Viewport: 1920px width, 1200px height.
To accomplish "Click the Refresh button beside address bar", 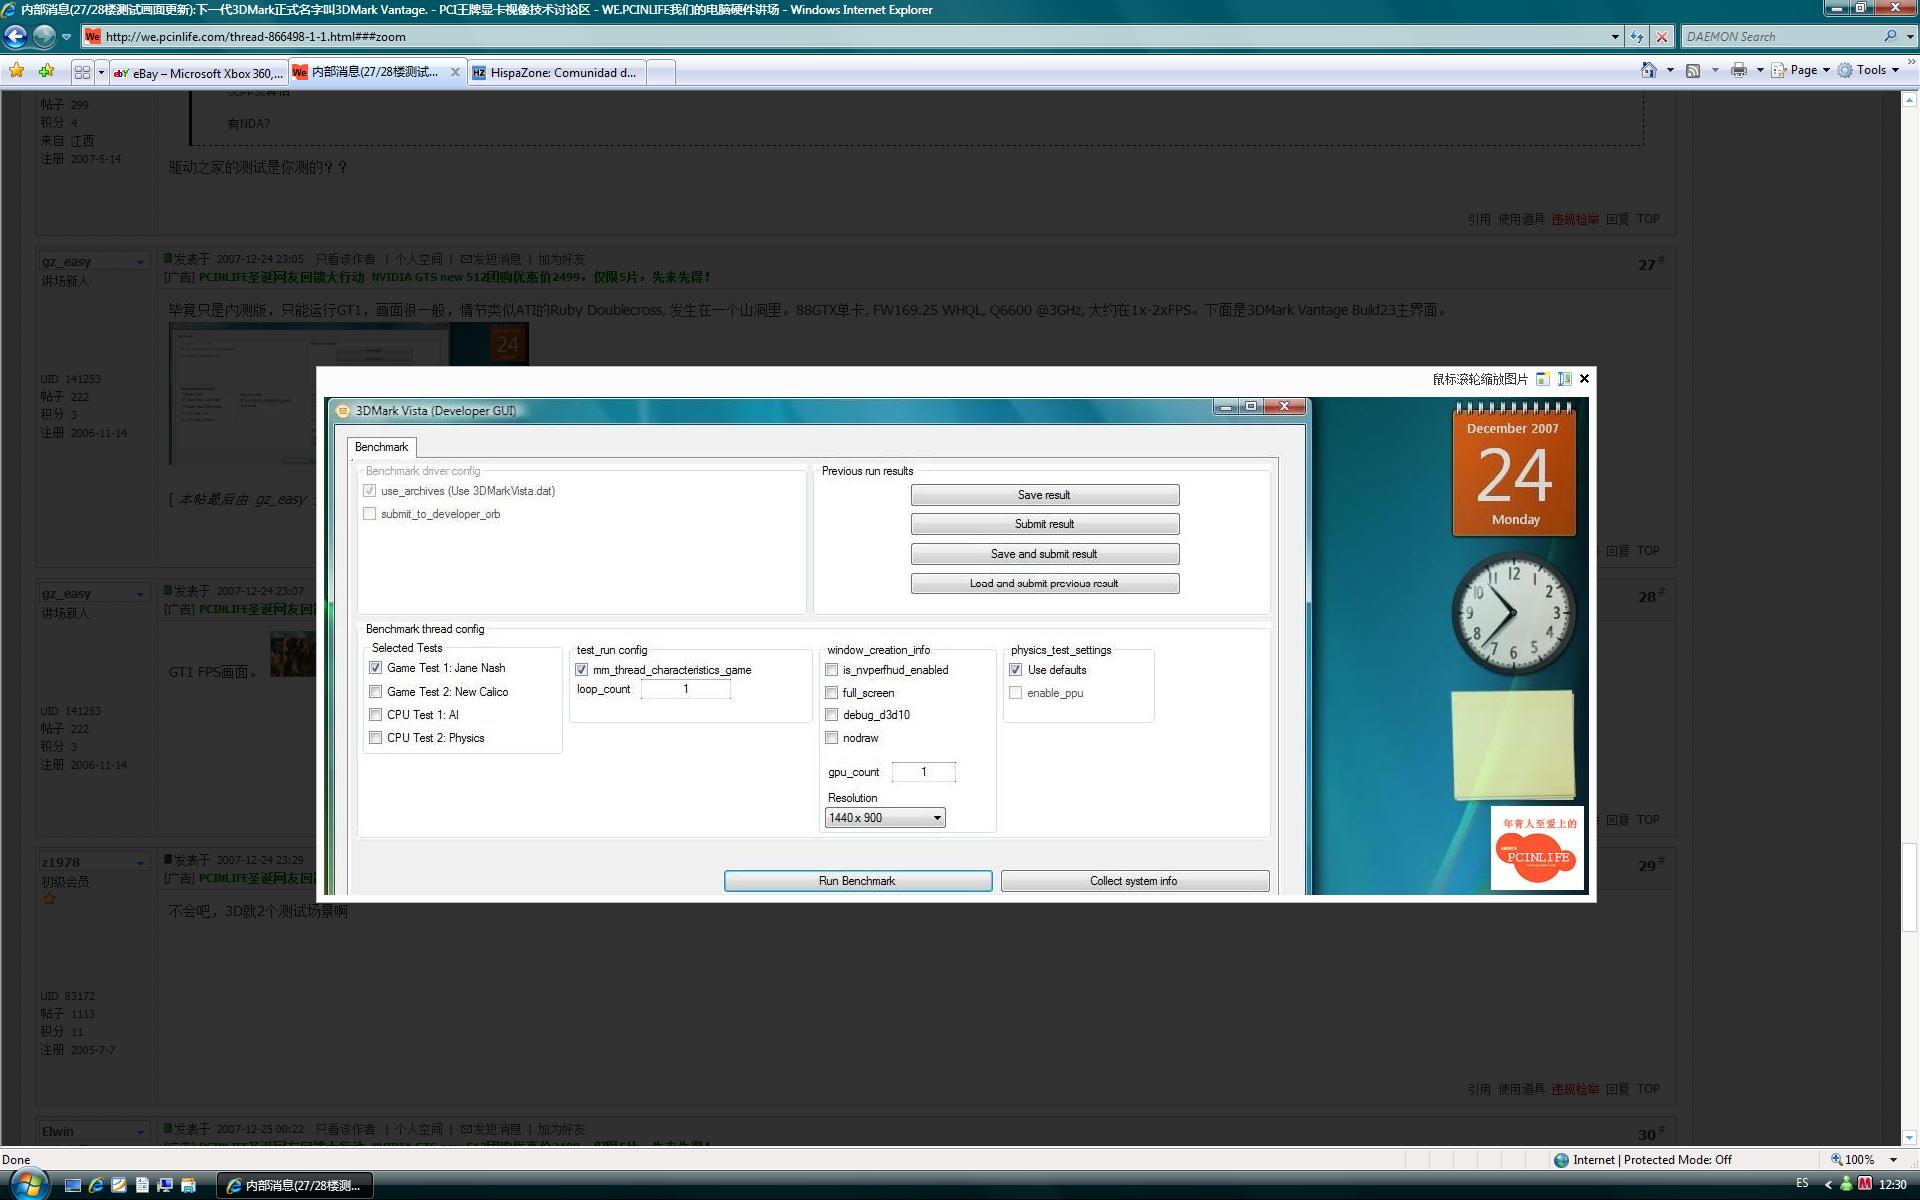I will 1637,37.
